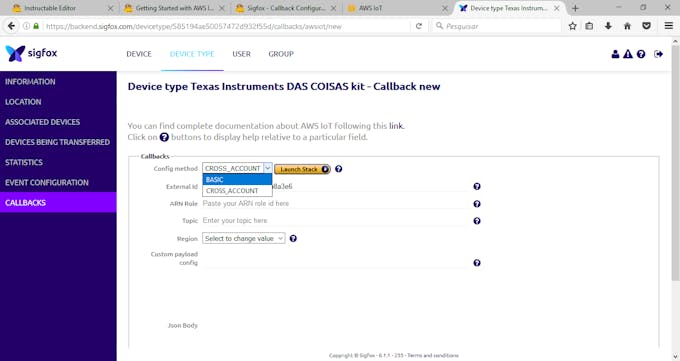Show help for the Config method field
The height and width of the screenshot is (361, 680).
click(x=339, y=169)
